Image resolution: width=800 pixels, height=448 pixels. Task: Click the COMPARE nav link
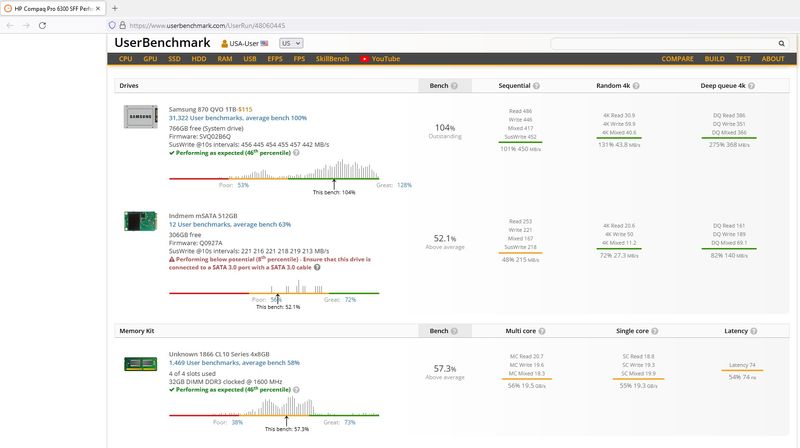[677, 59]
